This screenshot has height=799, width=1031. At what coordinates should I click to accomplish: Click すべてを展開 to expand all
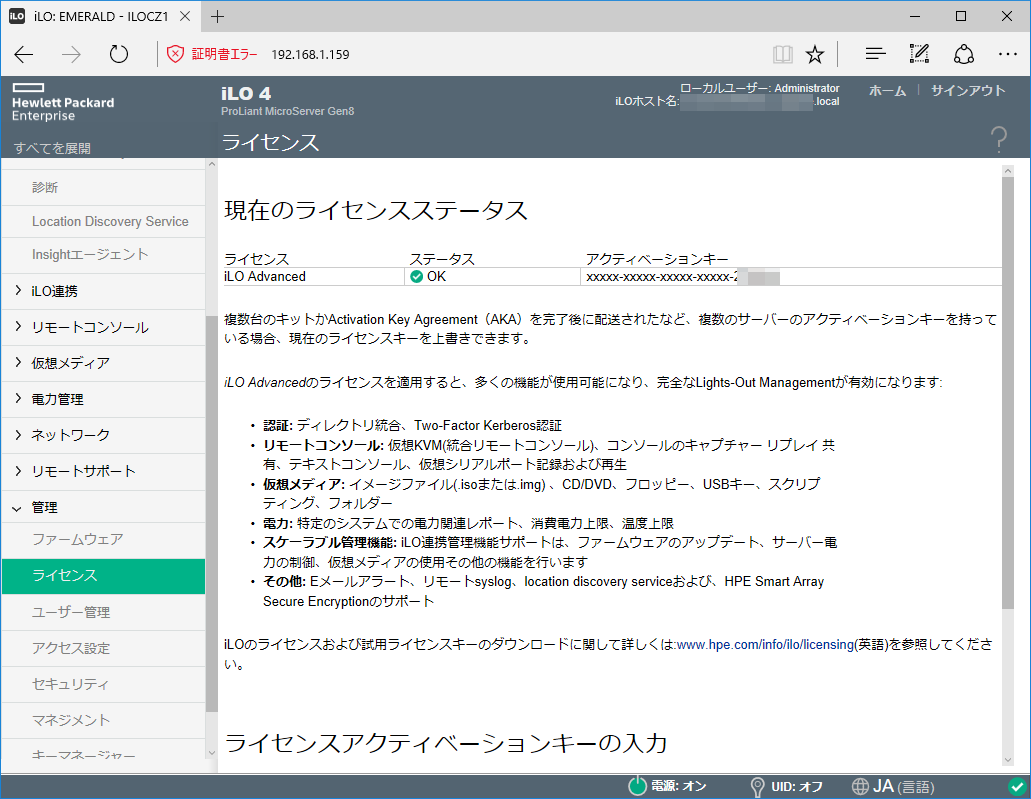(x=52, y=148)
